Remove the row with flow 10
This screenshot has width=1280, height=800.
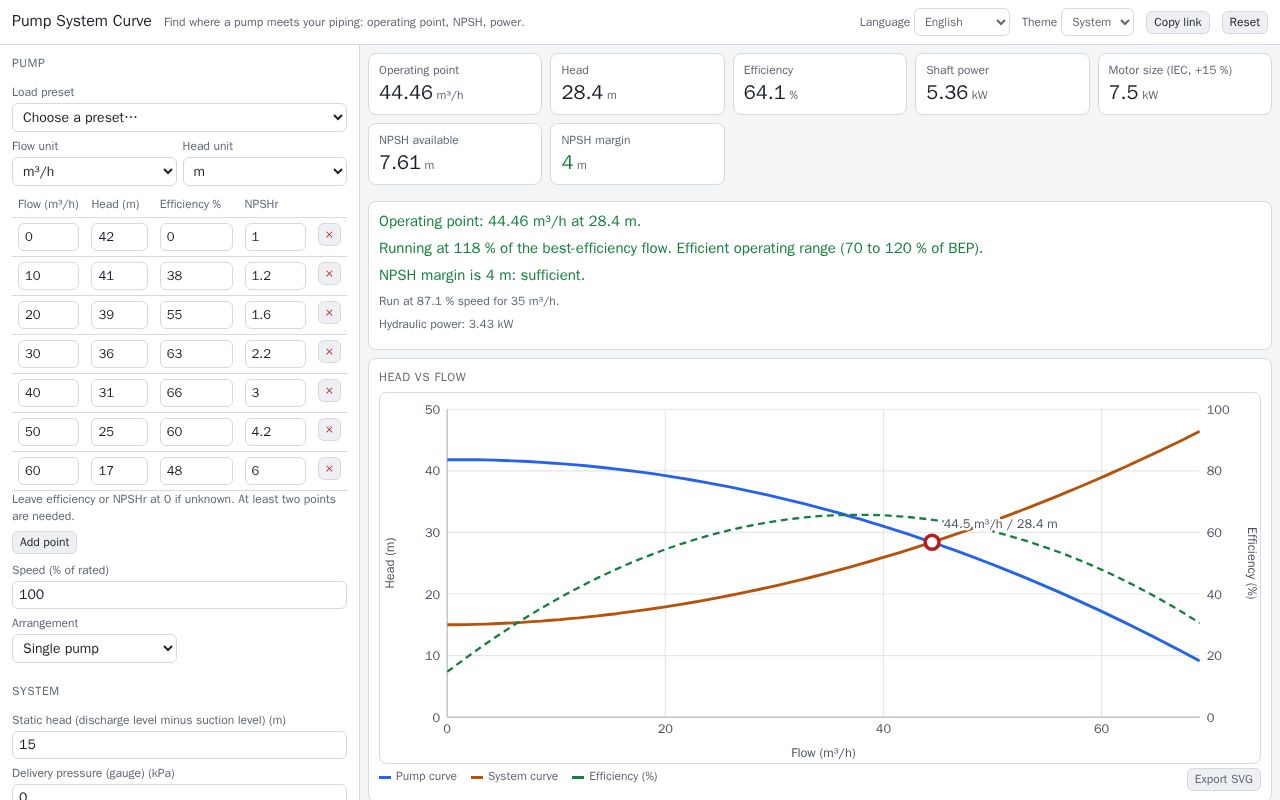[329, 274]
